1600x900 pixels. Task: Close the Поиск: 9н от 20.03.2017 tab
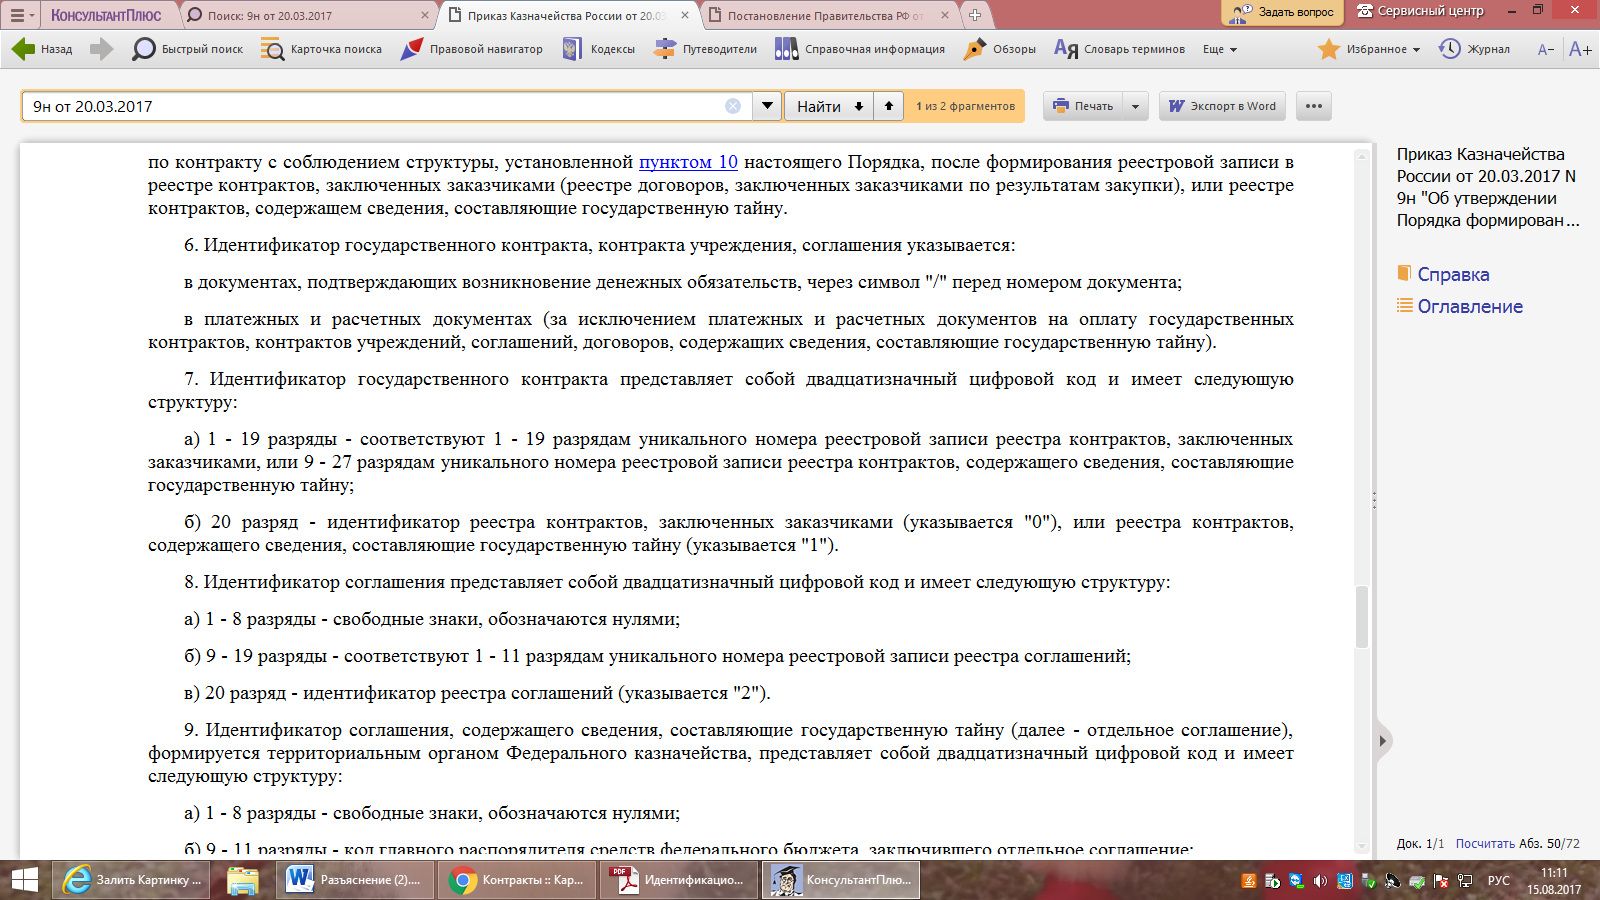click(425, 15)
